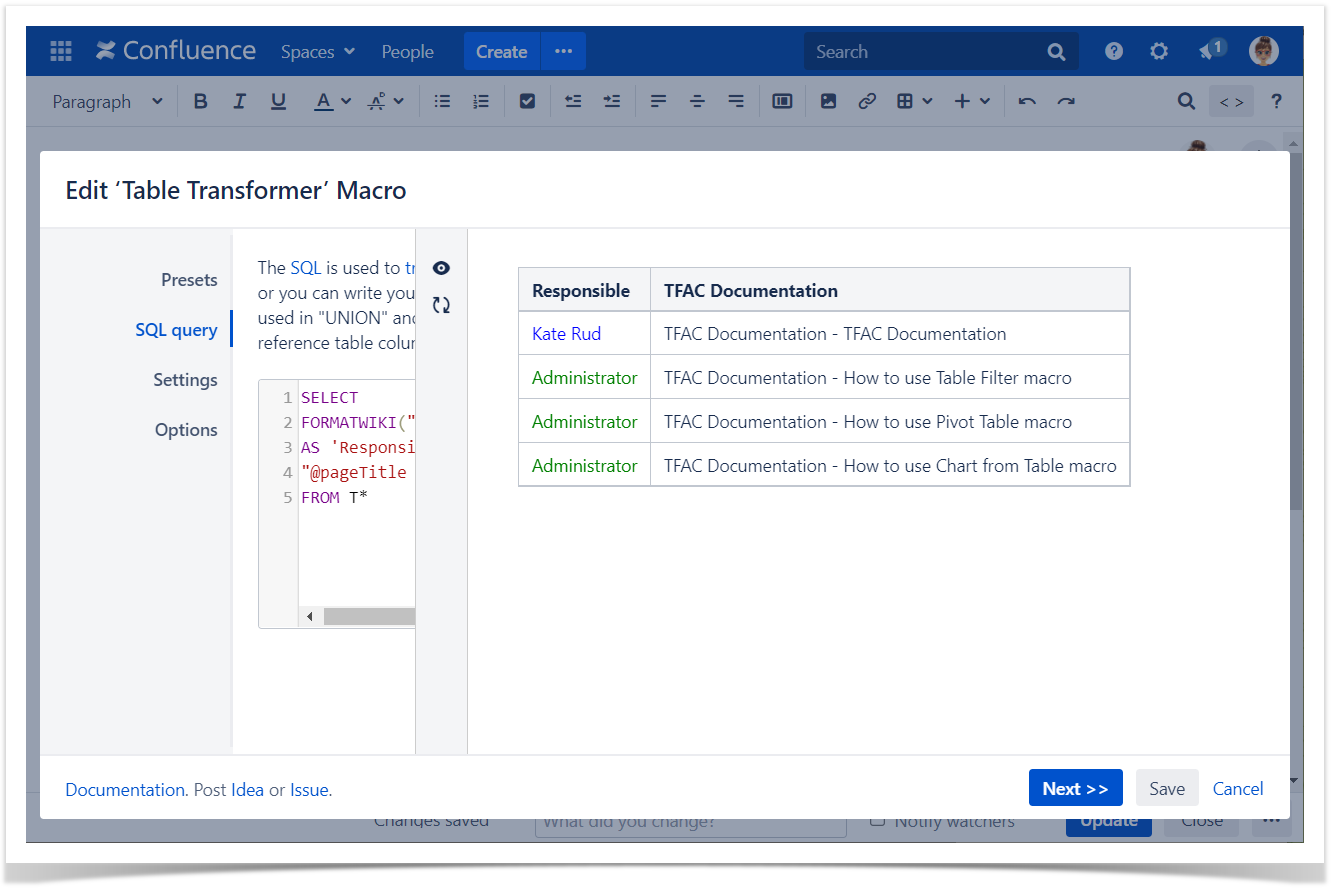Click the eye preview icon
Screen dimensions: 1338x892
pos(441,268)
